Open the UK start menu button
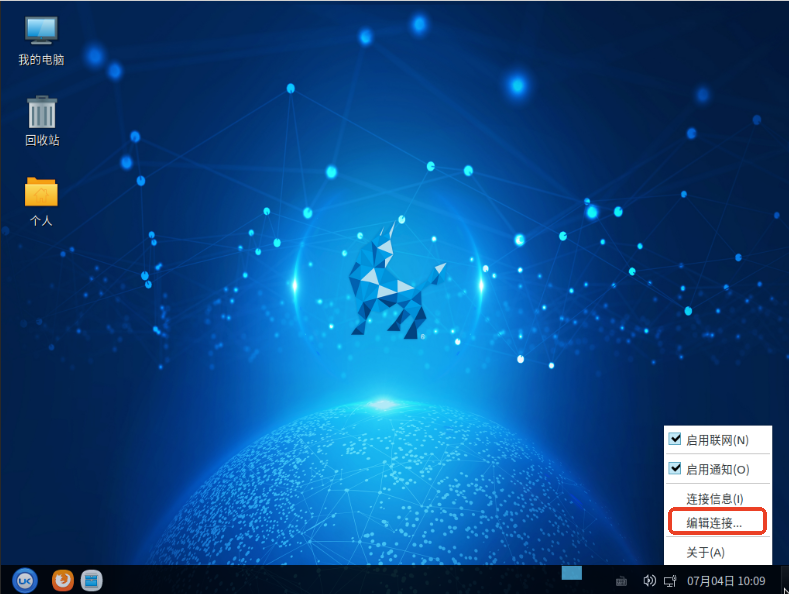Image resolution: width=789 pixels, height=594 pixels. tap(25, 580)
